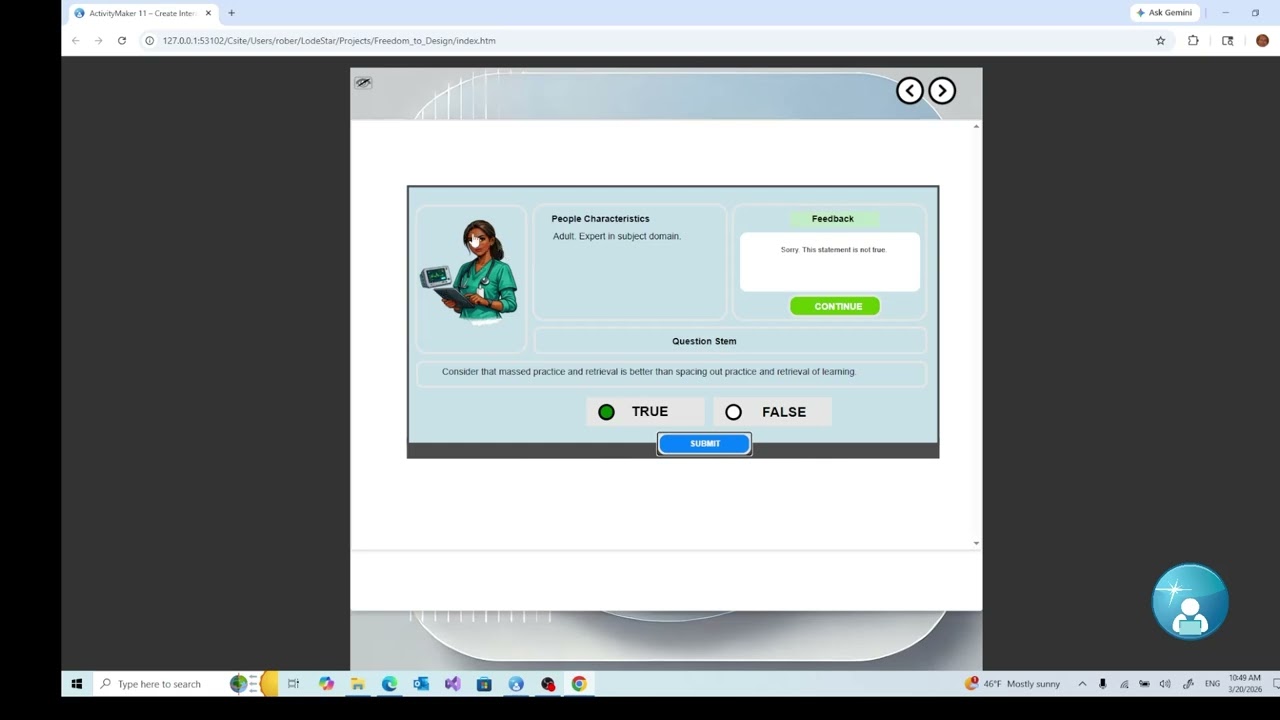The height and width of the screenshot is (720, 1280).
Task: Open File Explorer from the taskbar
Action: tap(357, 684)
